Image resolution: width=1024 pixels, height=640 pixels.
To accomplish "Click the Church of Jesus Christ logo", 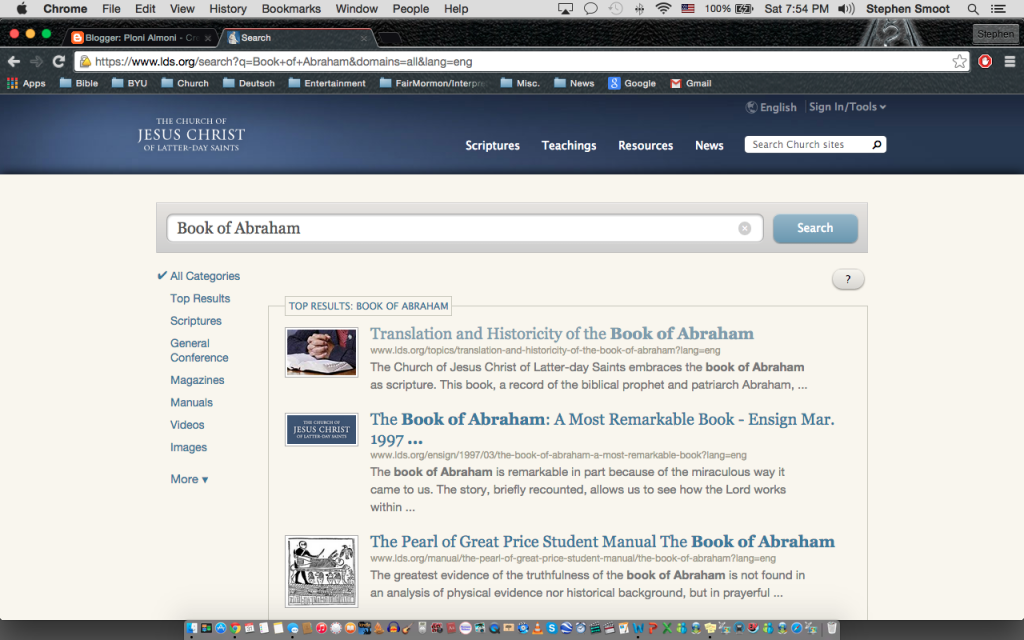I will (x=191, y=135).
